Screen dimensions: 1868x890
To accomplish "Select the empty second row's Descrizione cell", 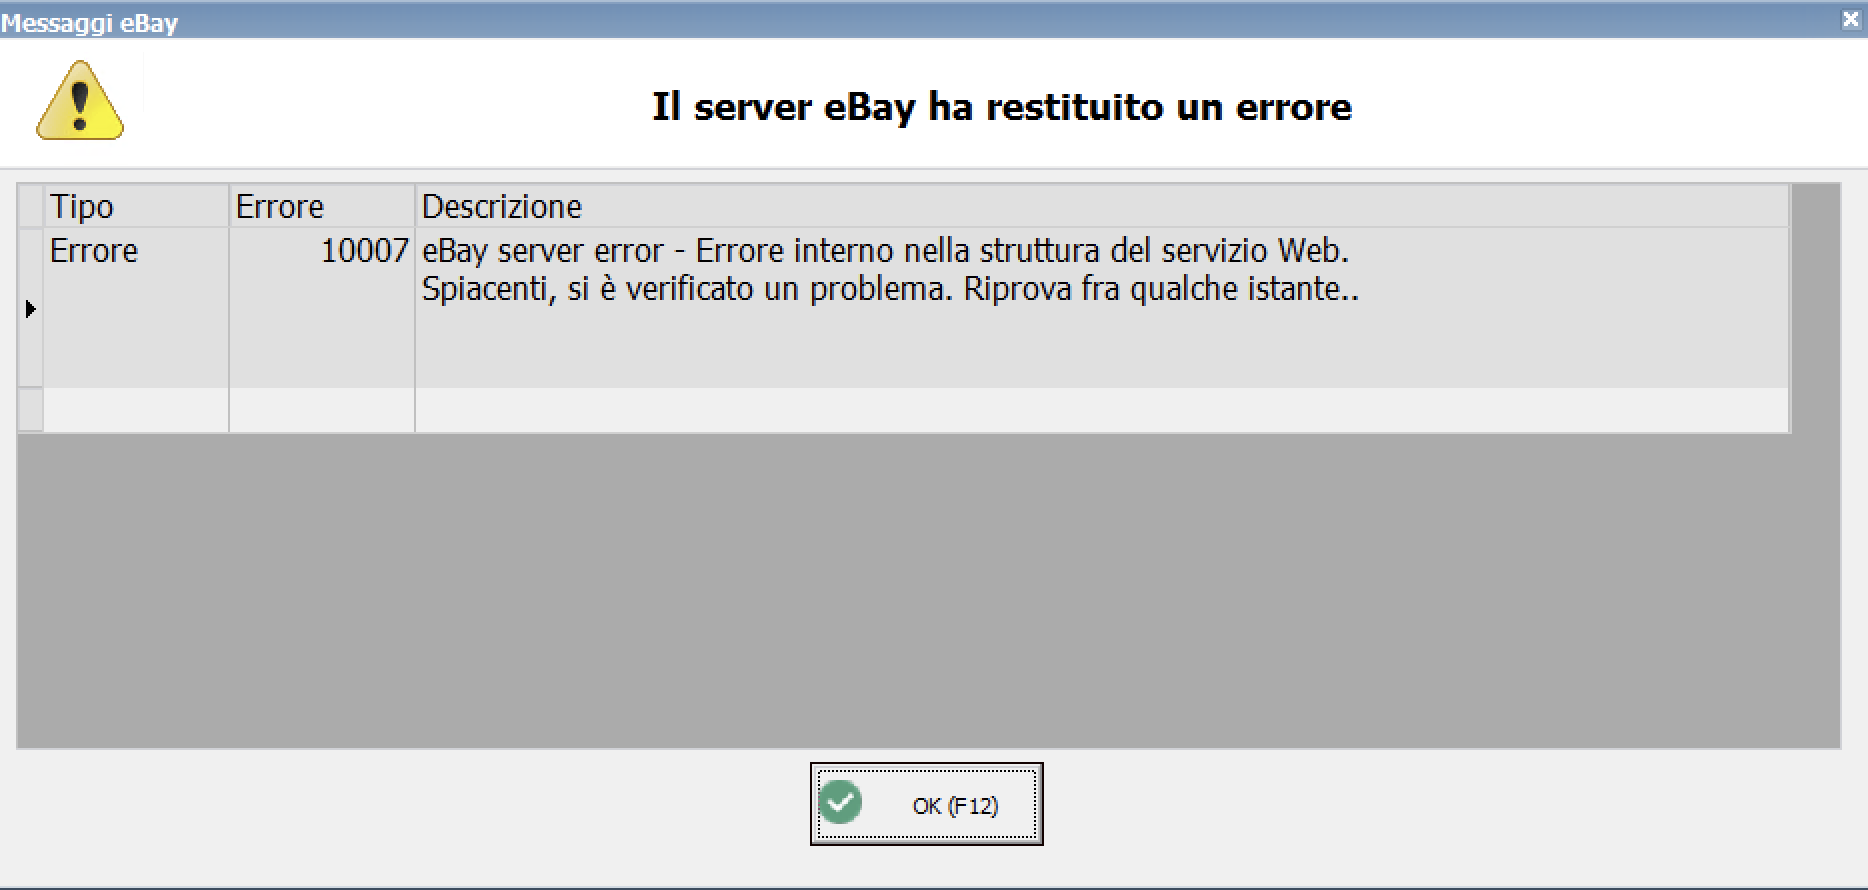I will pyautogui.click(x=1102, y=410).
